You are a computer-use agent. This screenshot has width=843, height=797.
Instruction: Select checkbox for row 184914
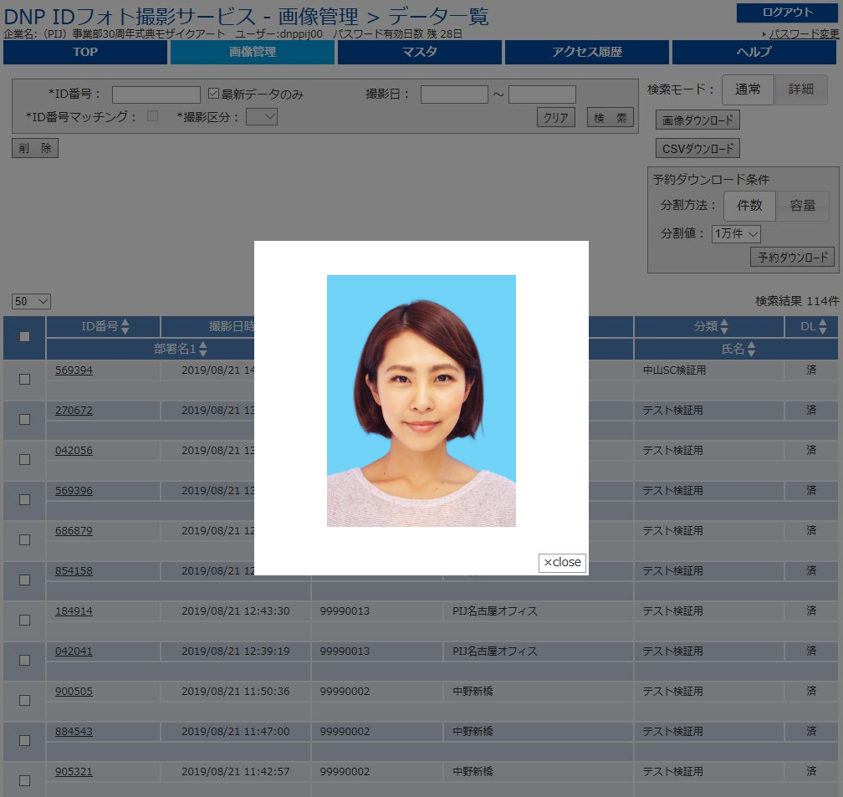click(x=24, y=620)
